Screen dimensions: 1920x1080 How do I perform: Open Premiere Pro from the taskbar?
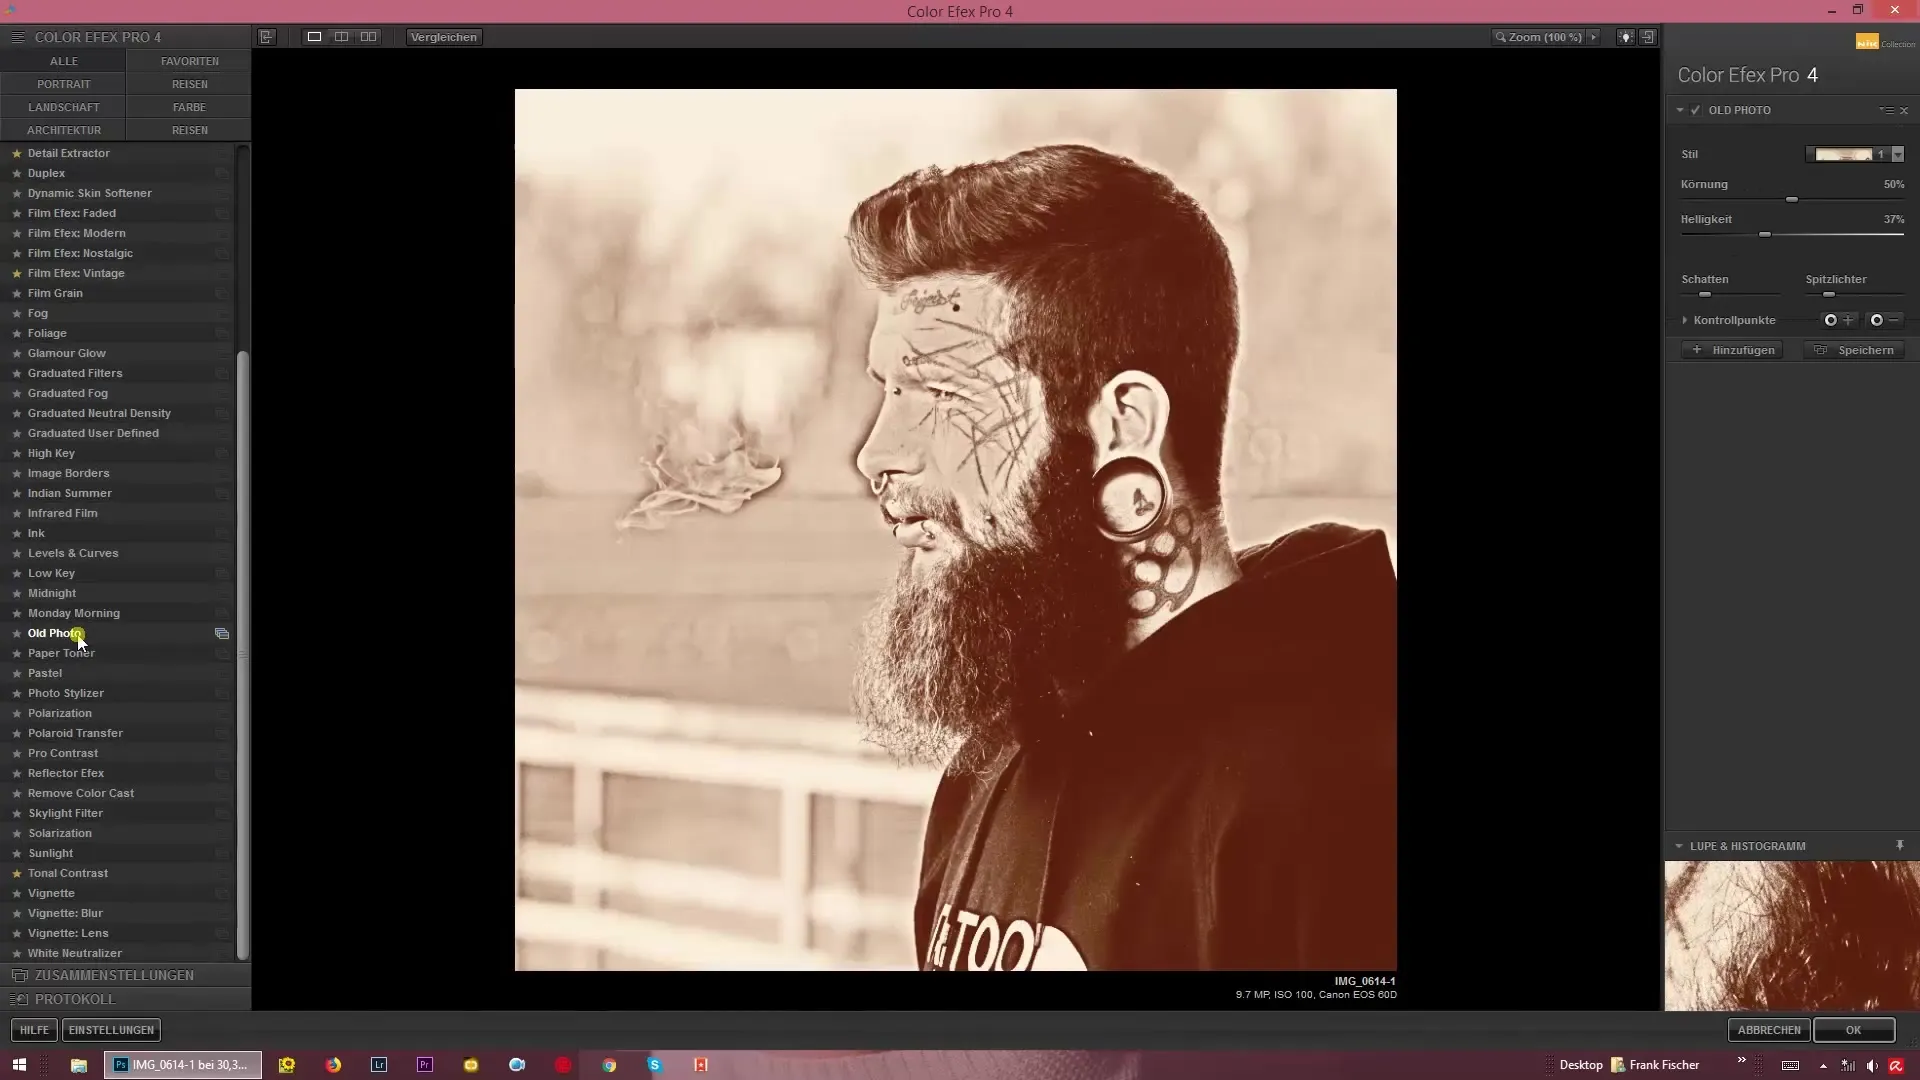425,1065
